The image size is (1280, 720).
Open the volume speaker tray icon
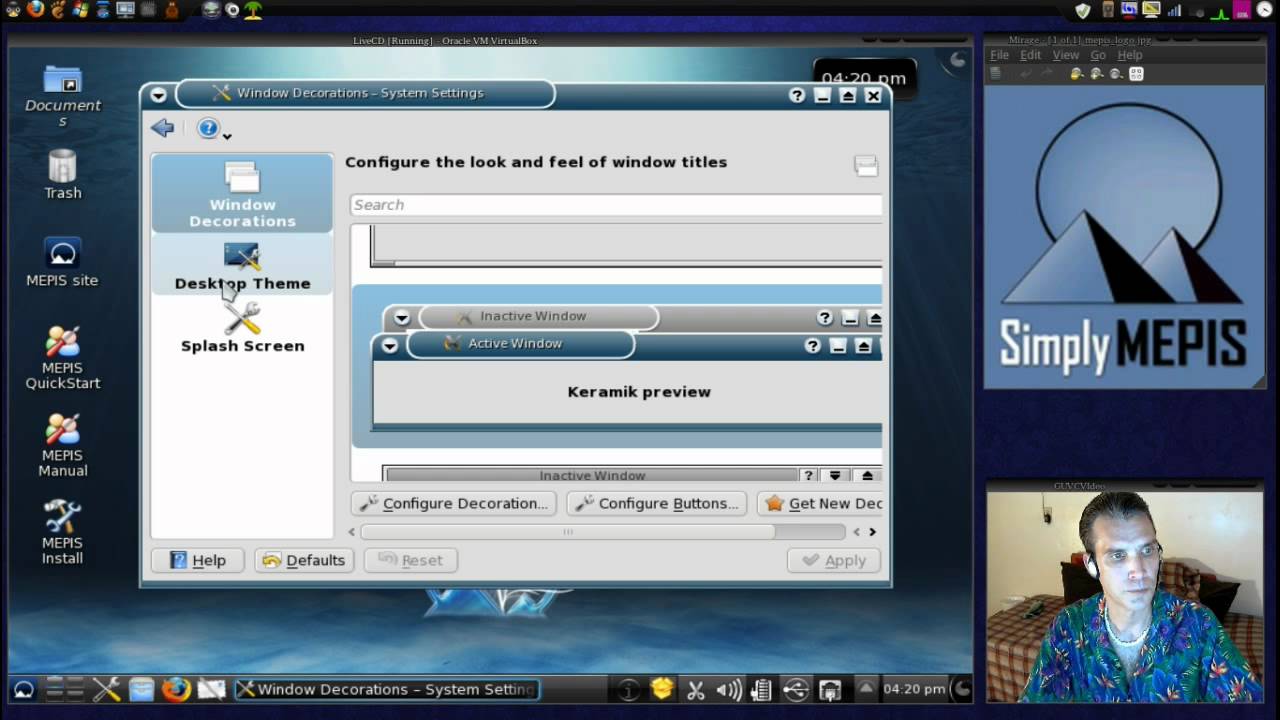click(x=729, y=690)
